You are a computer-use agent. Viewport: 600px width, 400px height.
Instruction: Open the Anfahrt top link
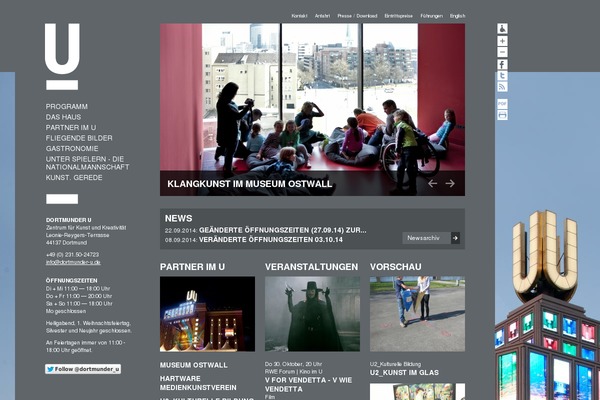click(x=322, y=16)
